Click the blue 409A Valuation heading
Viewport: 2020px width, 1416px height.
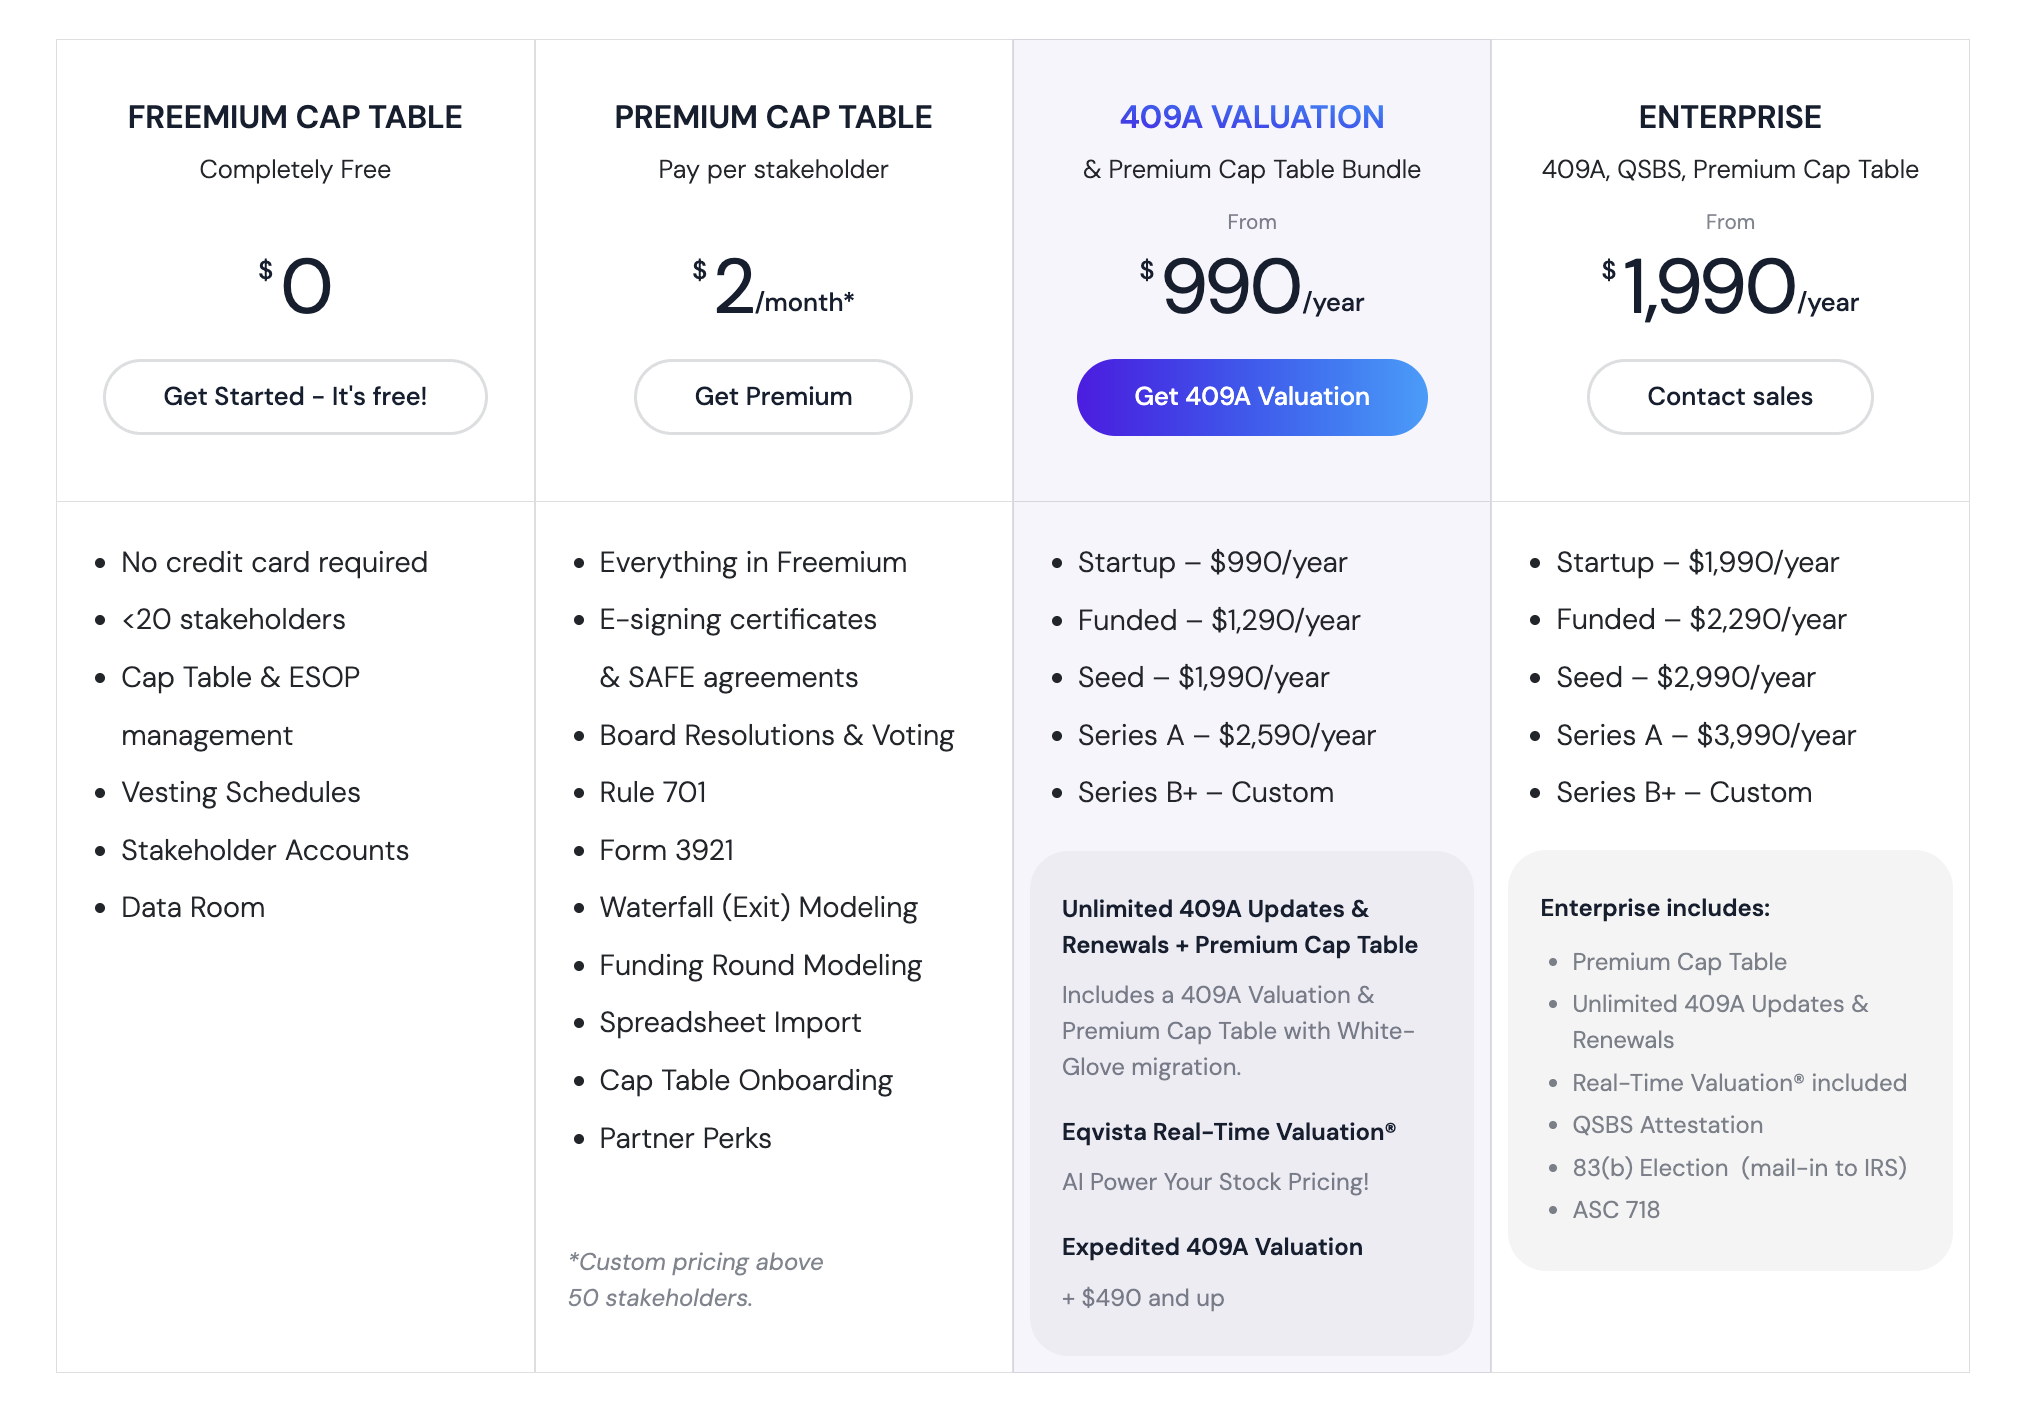point(1251,117)
